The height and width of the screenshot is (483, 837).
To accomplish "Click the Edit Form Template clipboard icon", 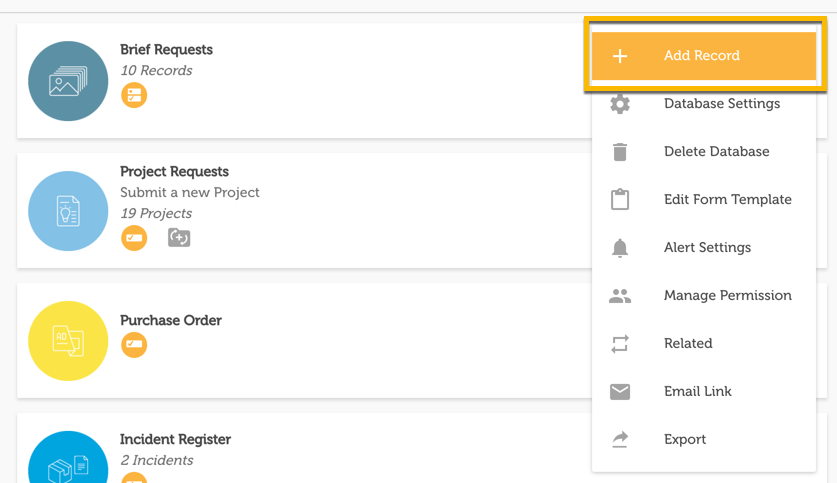I will (x=620, y=199).
